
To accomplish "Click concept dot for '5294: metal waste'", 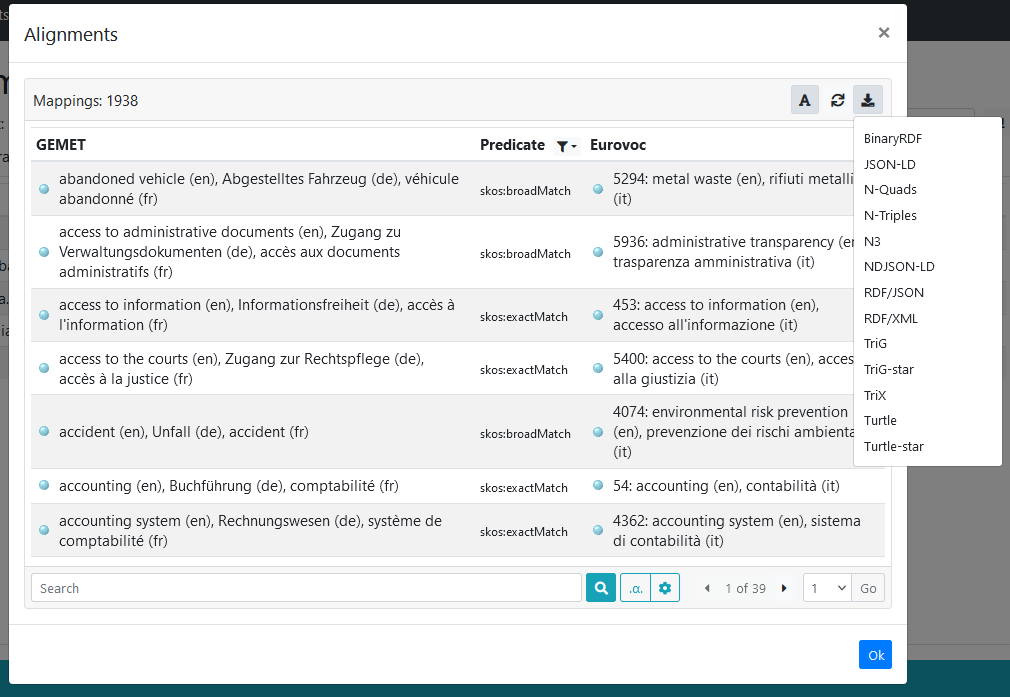I will (598, 189).
